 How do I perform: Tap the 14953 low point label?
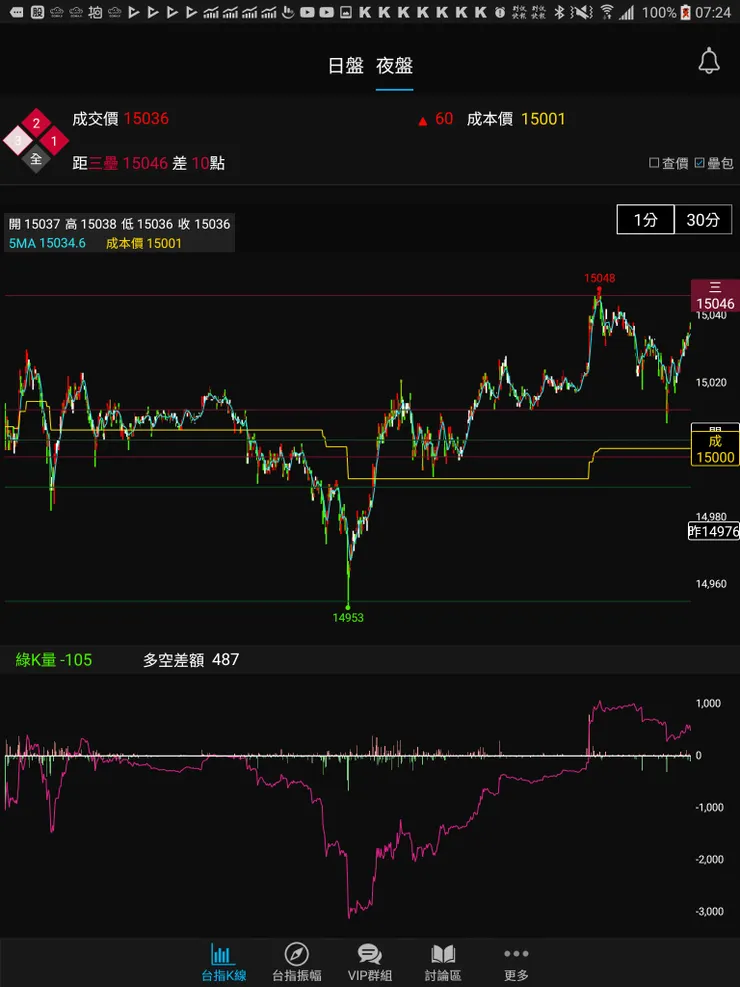pos(348,618)
